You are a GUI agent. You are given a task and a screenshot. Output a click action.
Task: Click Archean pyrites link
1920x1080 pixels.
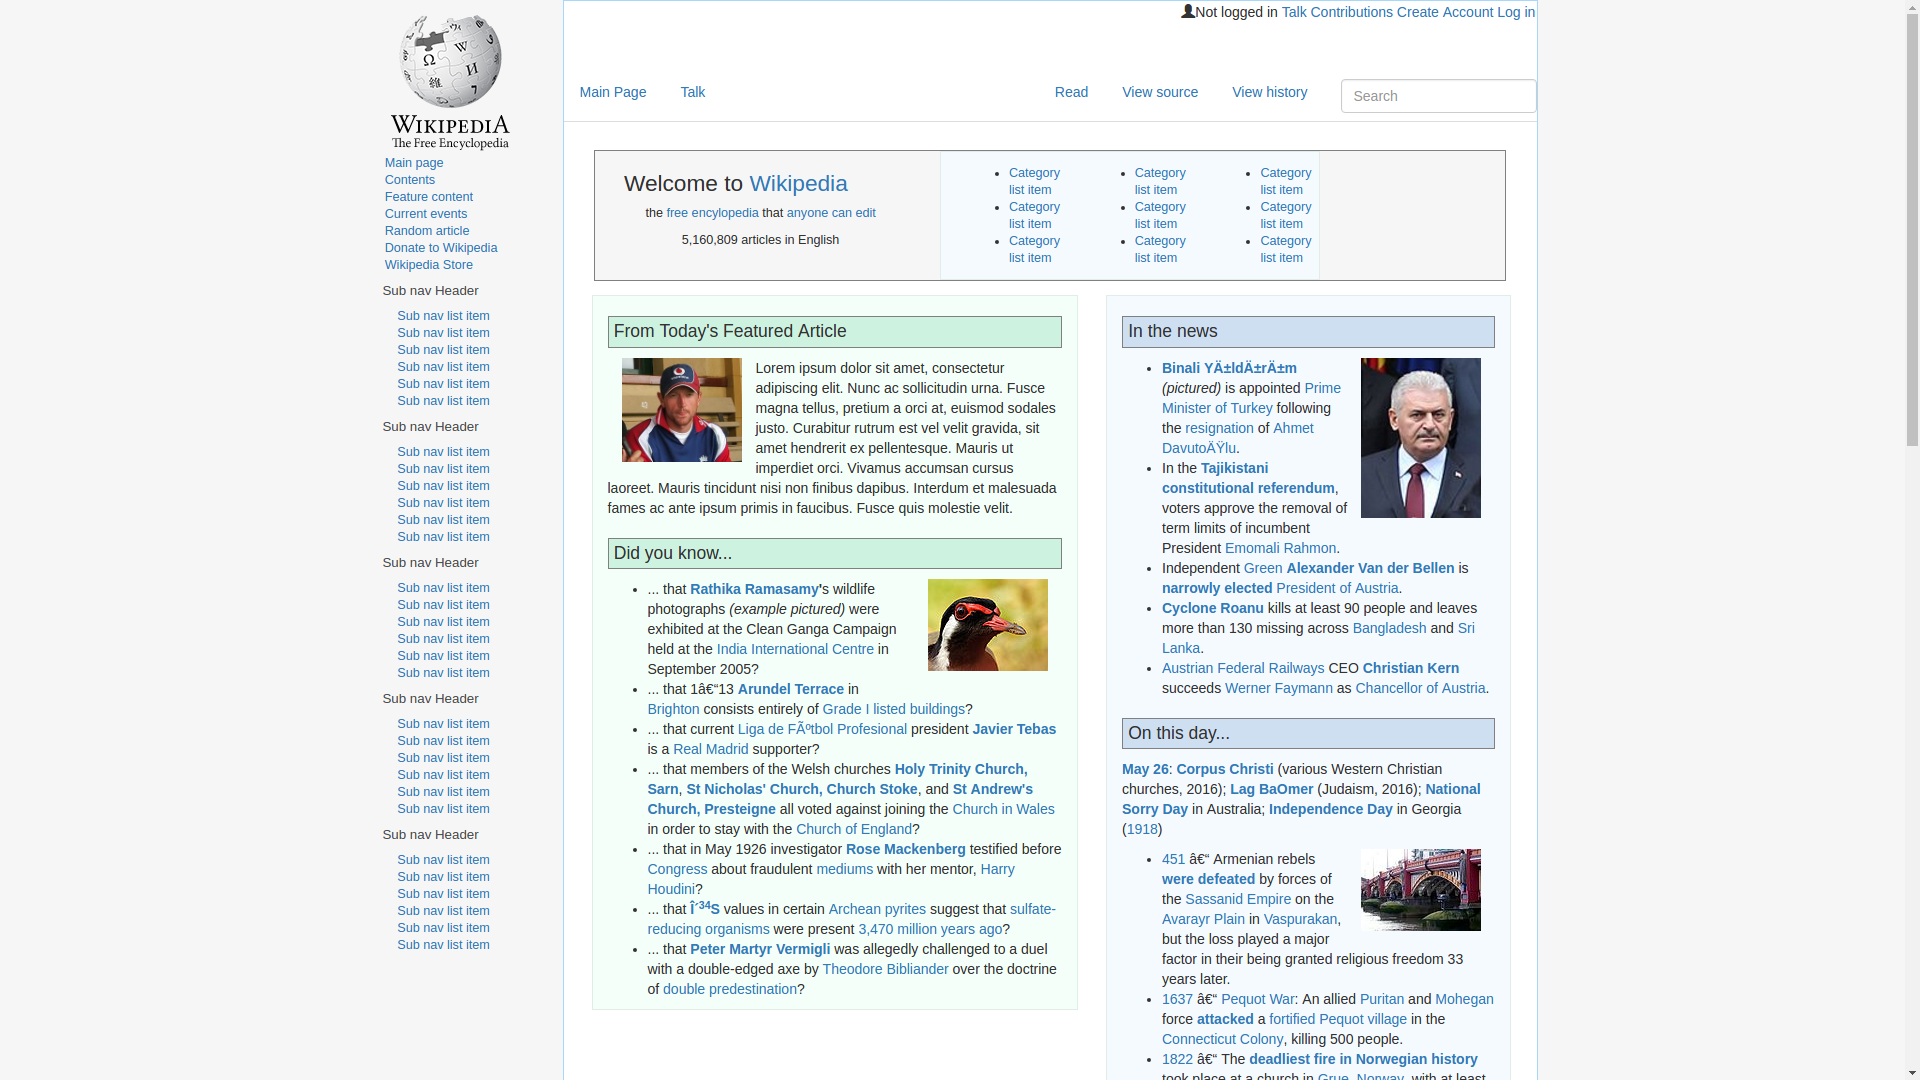877,909
